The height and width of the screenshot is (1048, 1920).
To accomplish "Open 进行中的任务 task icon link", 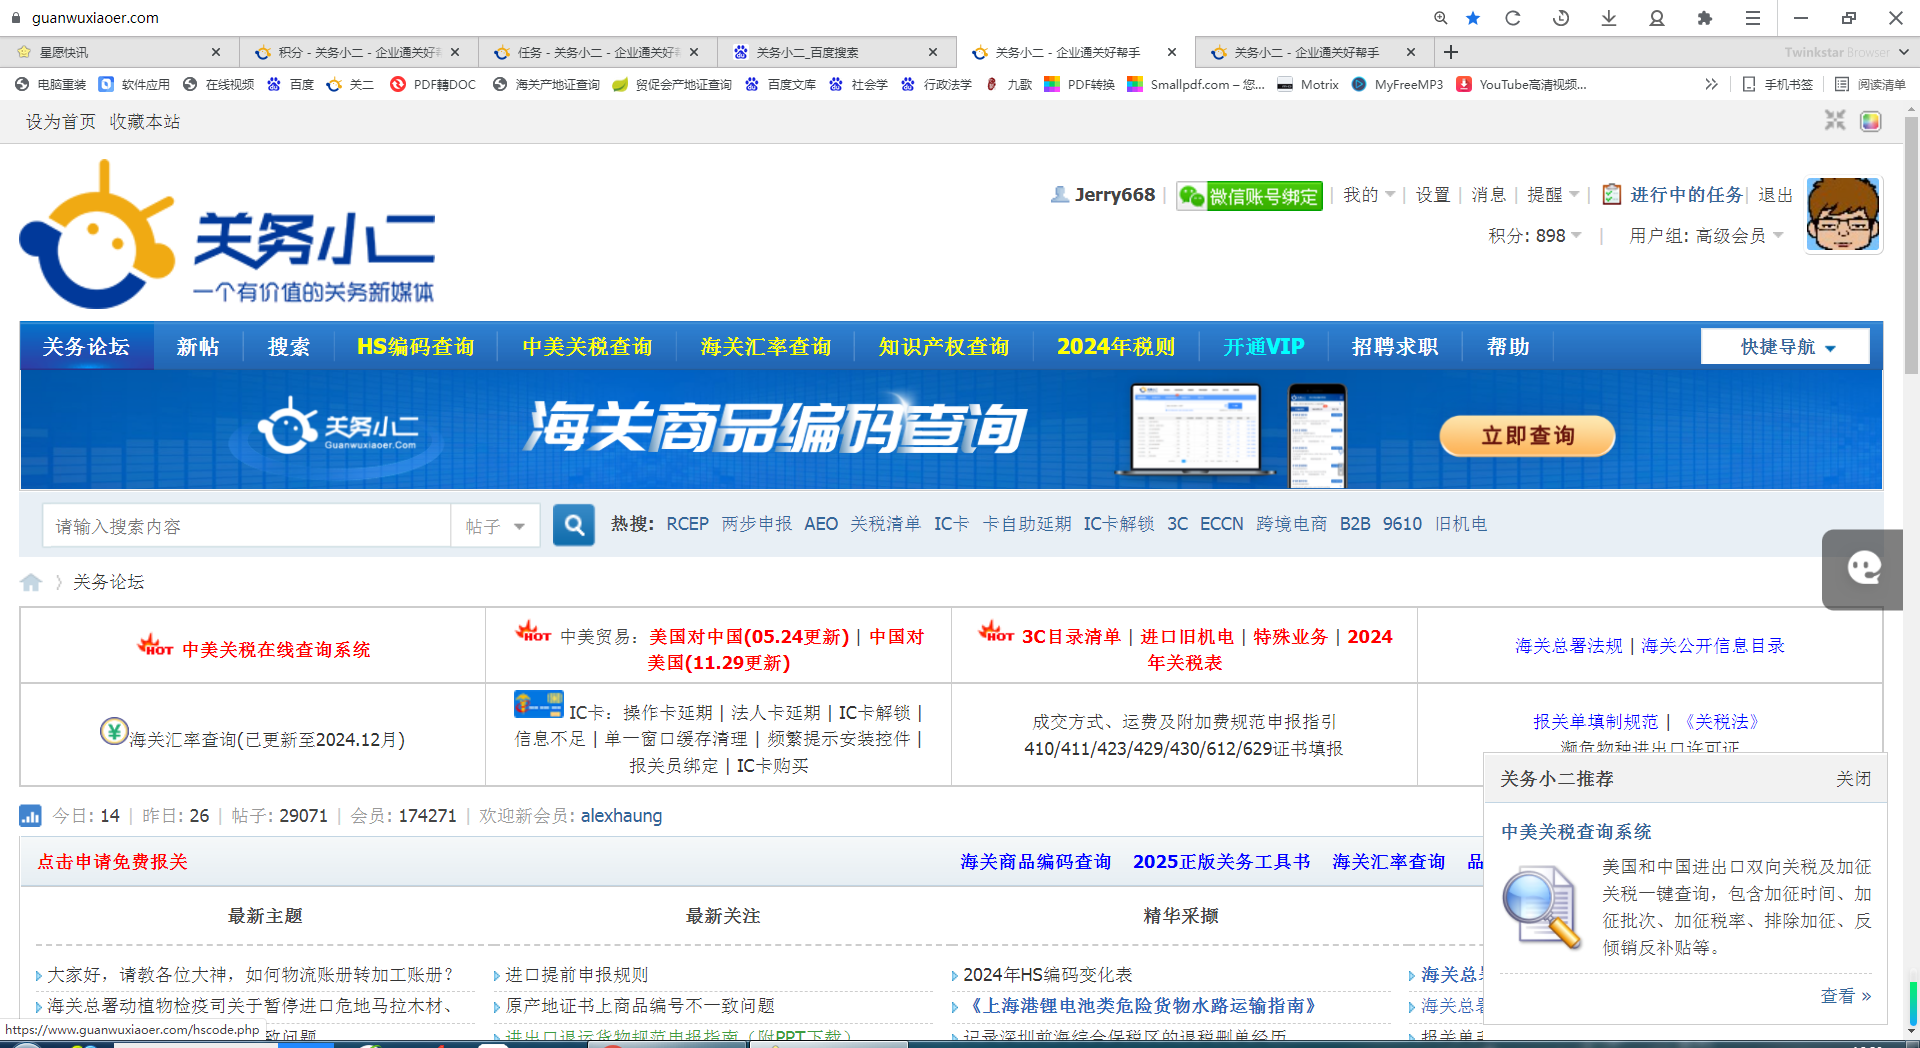I will pos(1673,195).
